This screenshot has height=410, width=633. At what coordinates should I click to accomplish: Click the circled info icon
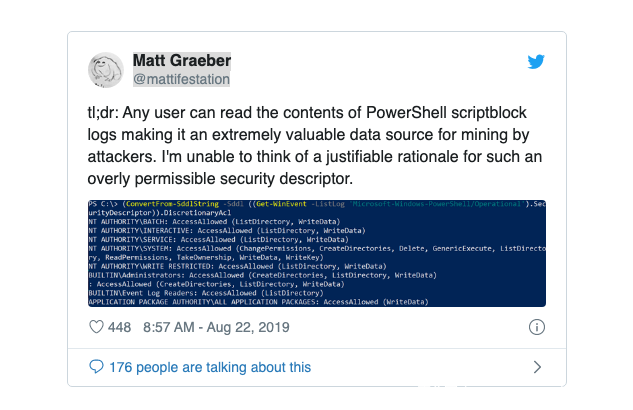pos(536,327)
